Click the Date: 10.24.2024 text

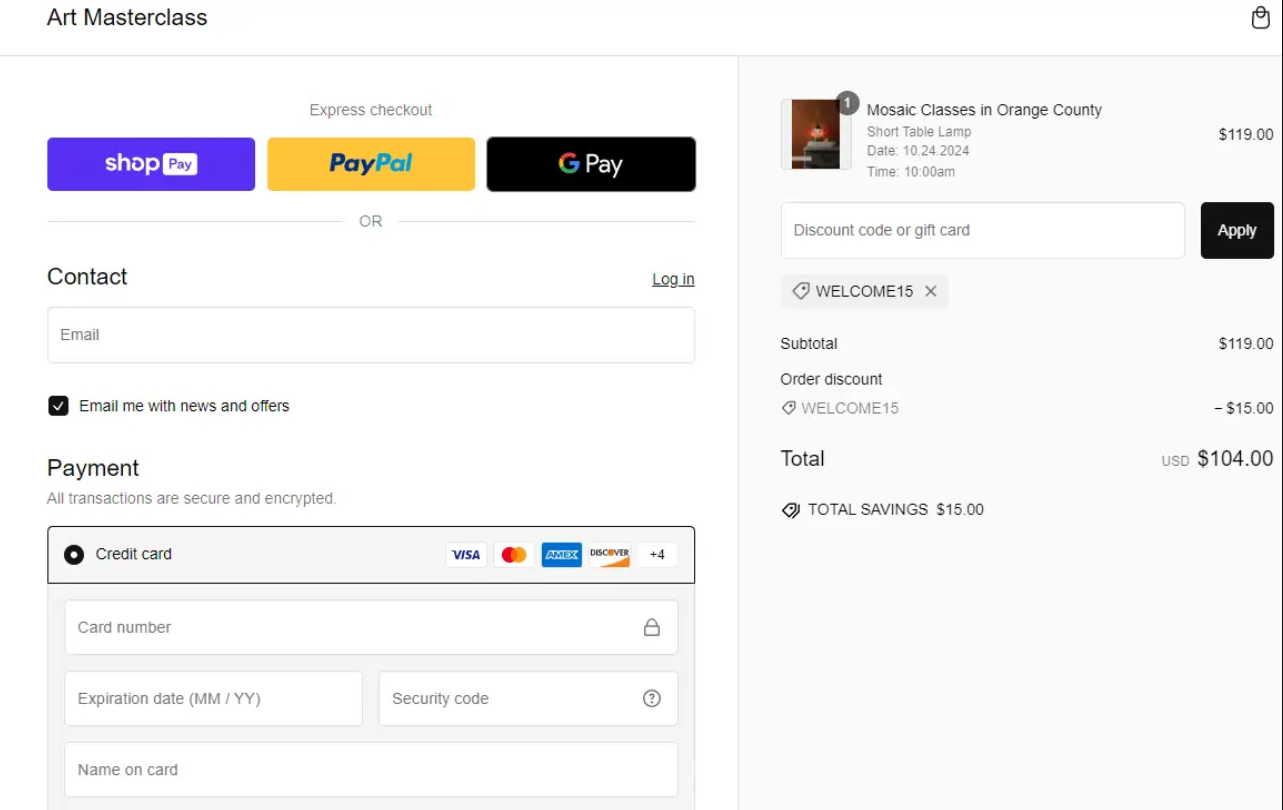pyautogui.click(x=918, y=151)
